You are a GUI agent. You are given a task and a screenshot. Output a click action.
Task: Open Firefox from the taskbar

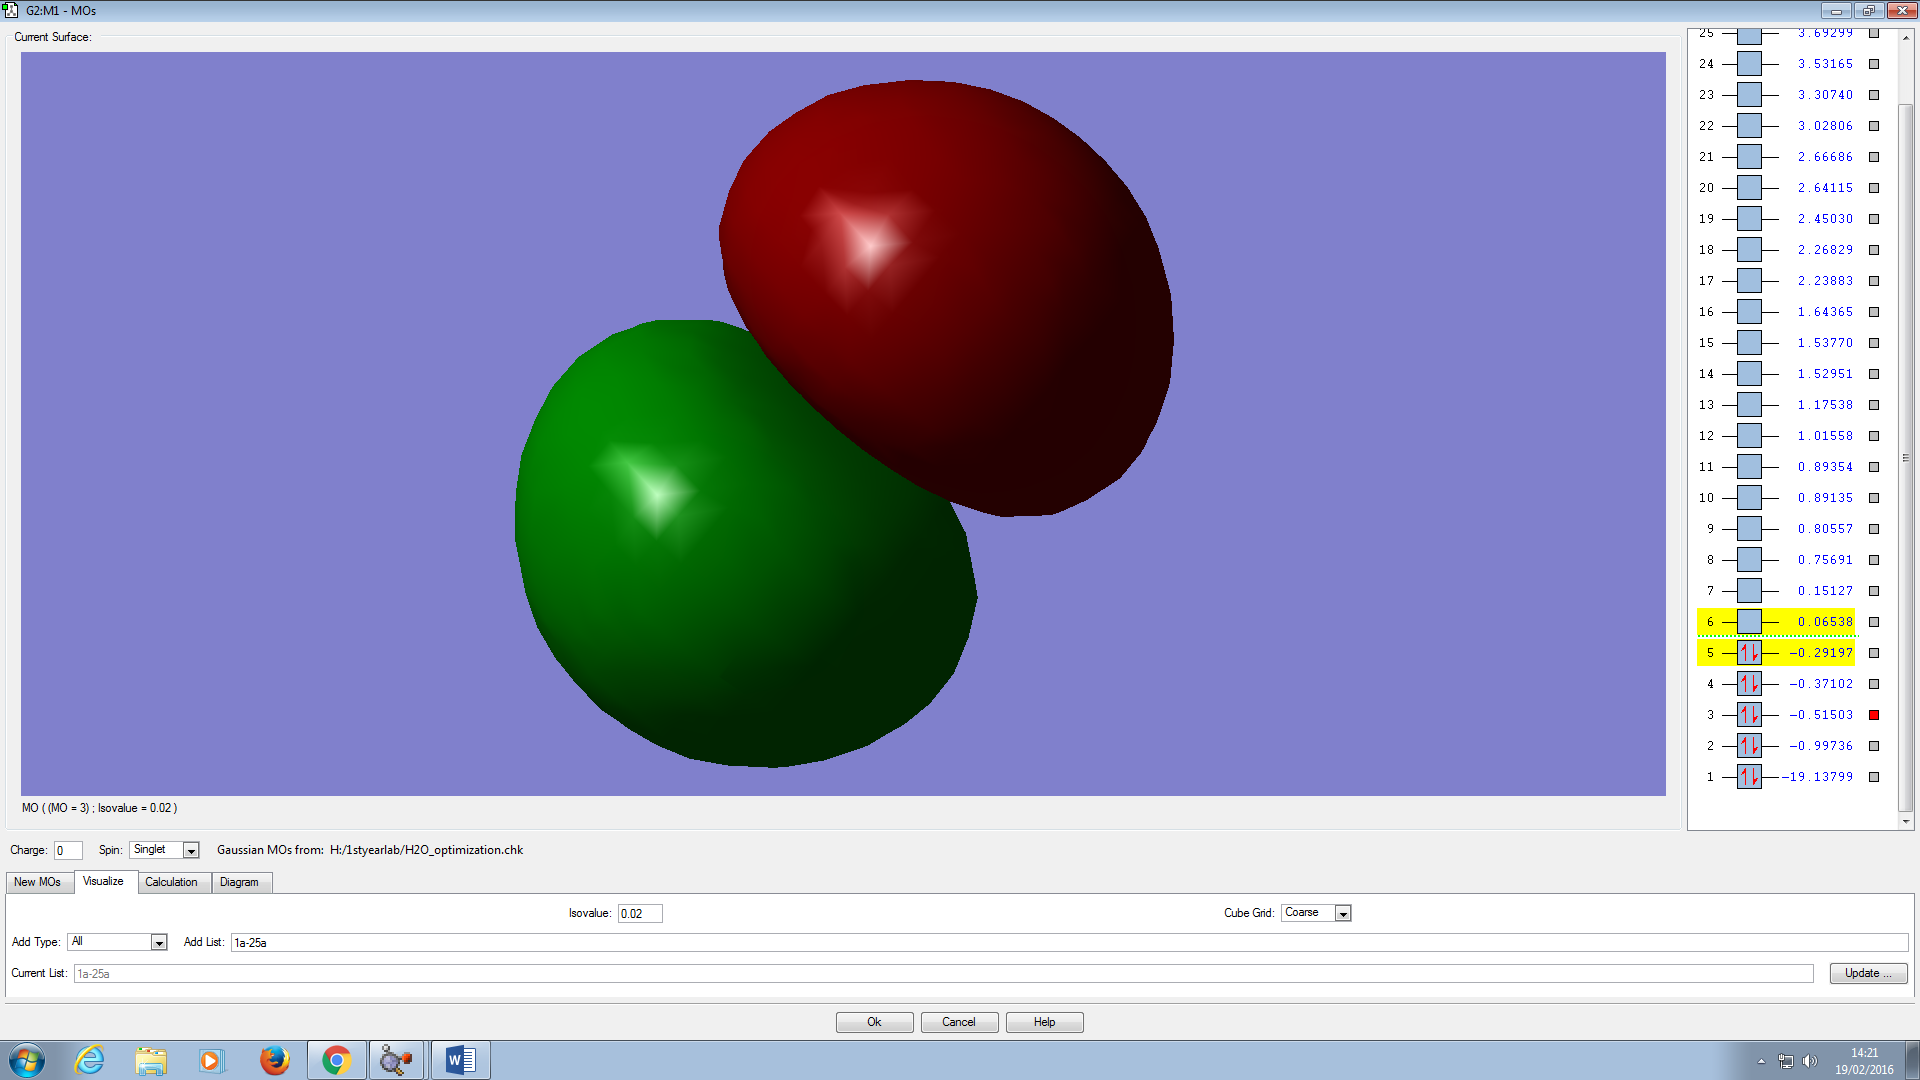click(274, 1060)
